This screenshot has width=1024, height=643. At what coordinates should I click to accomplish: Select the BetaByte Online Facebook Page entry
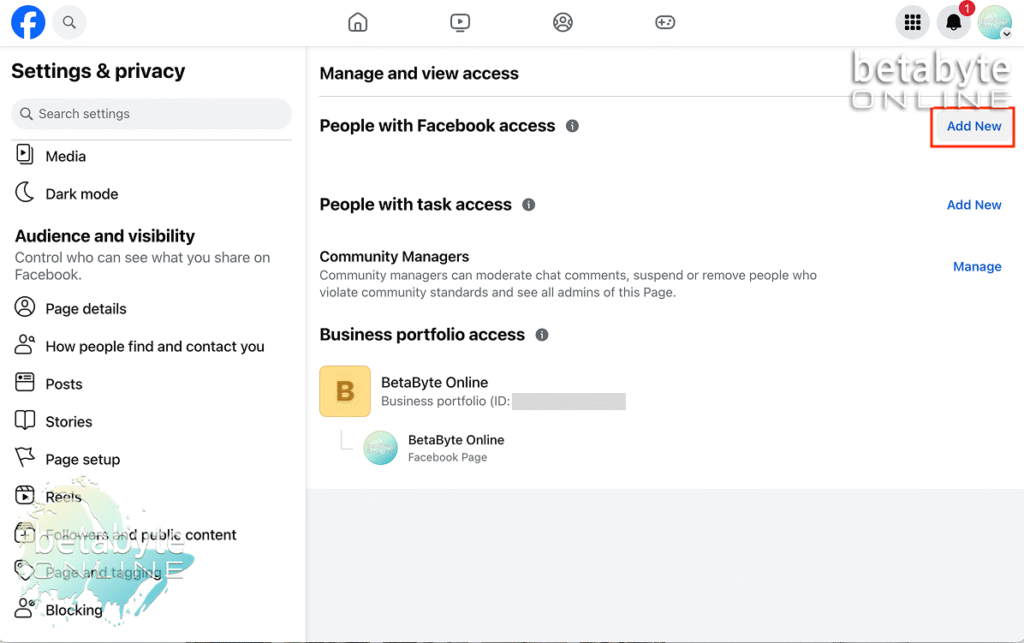[455, 447]
